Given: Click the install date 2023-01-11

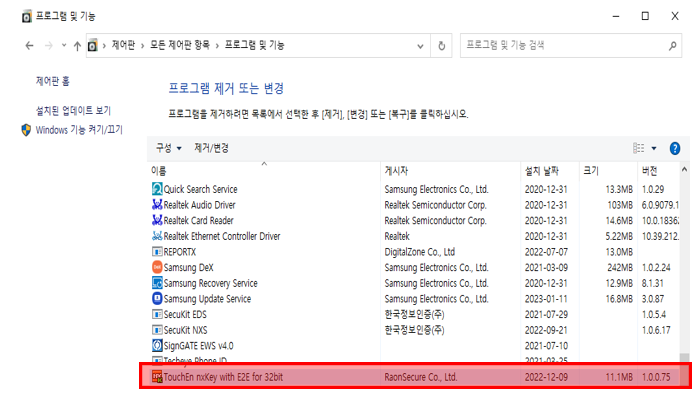Looking at the screenshot, I should 546,298.
